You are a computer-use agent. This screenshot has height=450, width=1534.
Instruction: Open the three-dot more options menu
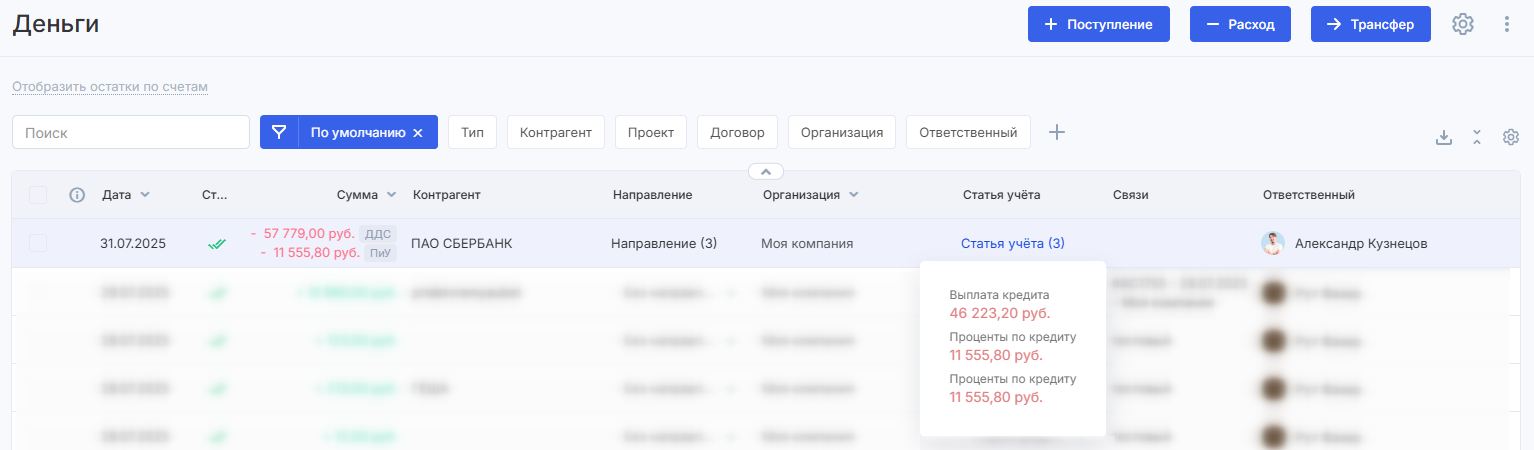[1507, 25]
